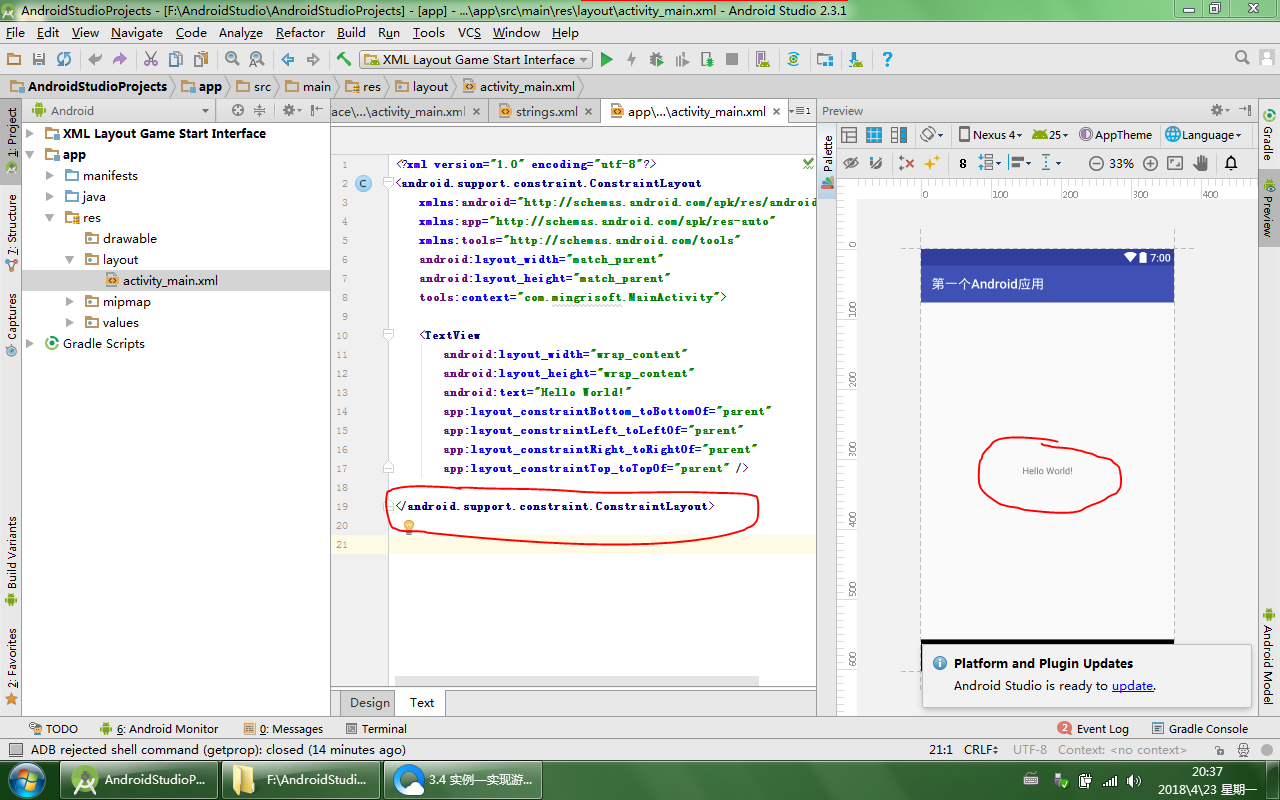Screen dimensions: 1280x800
Task: Click the Synchronize refresh icon
Action: (x=64, y=60)
